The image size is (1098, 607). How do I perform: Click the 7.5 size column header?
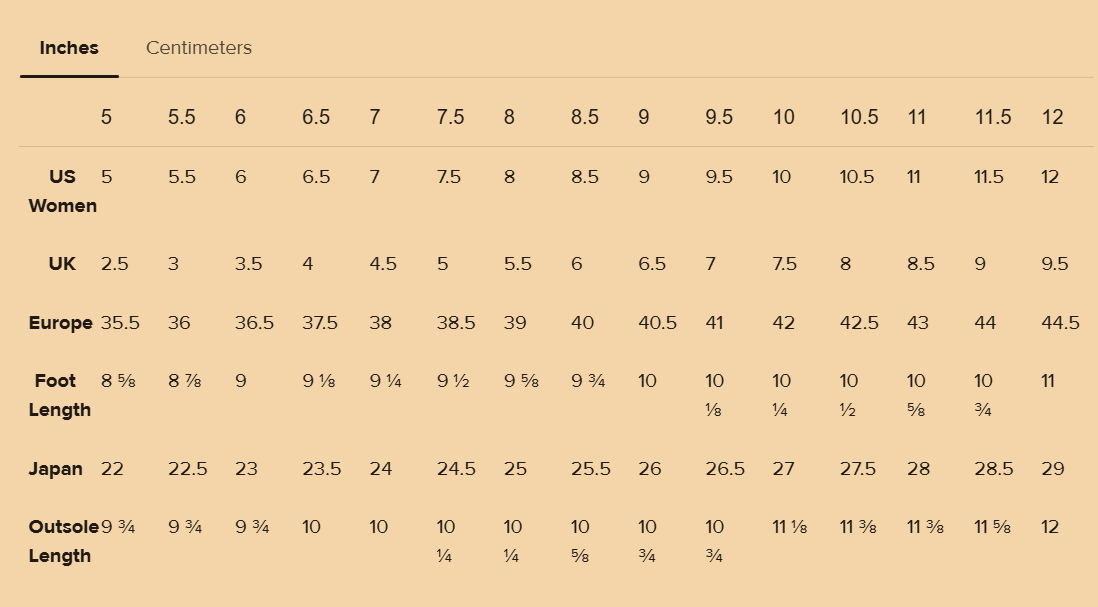(x=450, y=117)
